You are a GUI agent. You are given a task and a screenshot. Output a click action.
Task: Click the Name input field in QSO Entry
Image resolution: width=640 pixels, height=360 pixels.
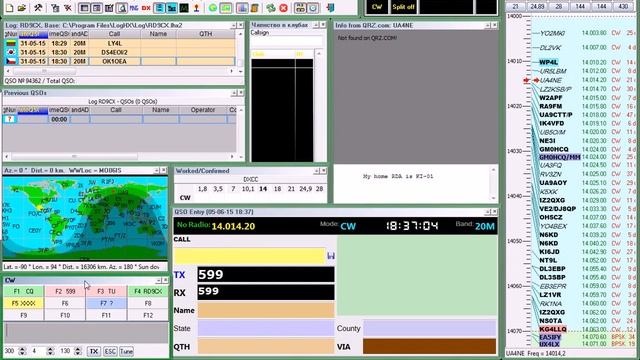266,310
